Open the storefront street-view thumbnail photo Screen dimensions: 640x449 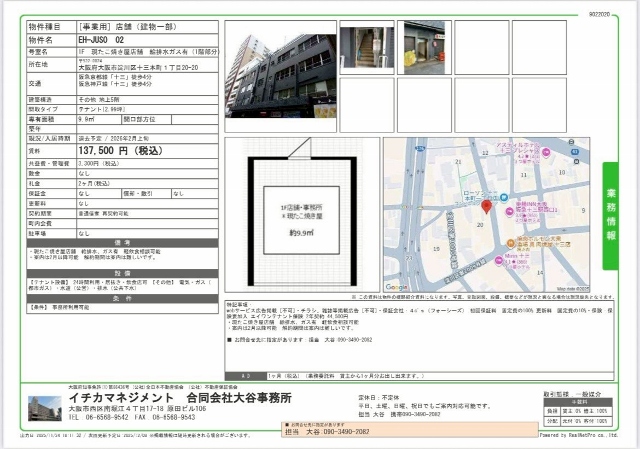pyautogui.click(x=423, y=46)
